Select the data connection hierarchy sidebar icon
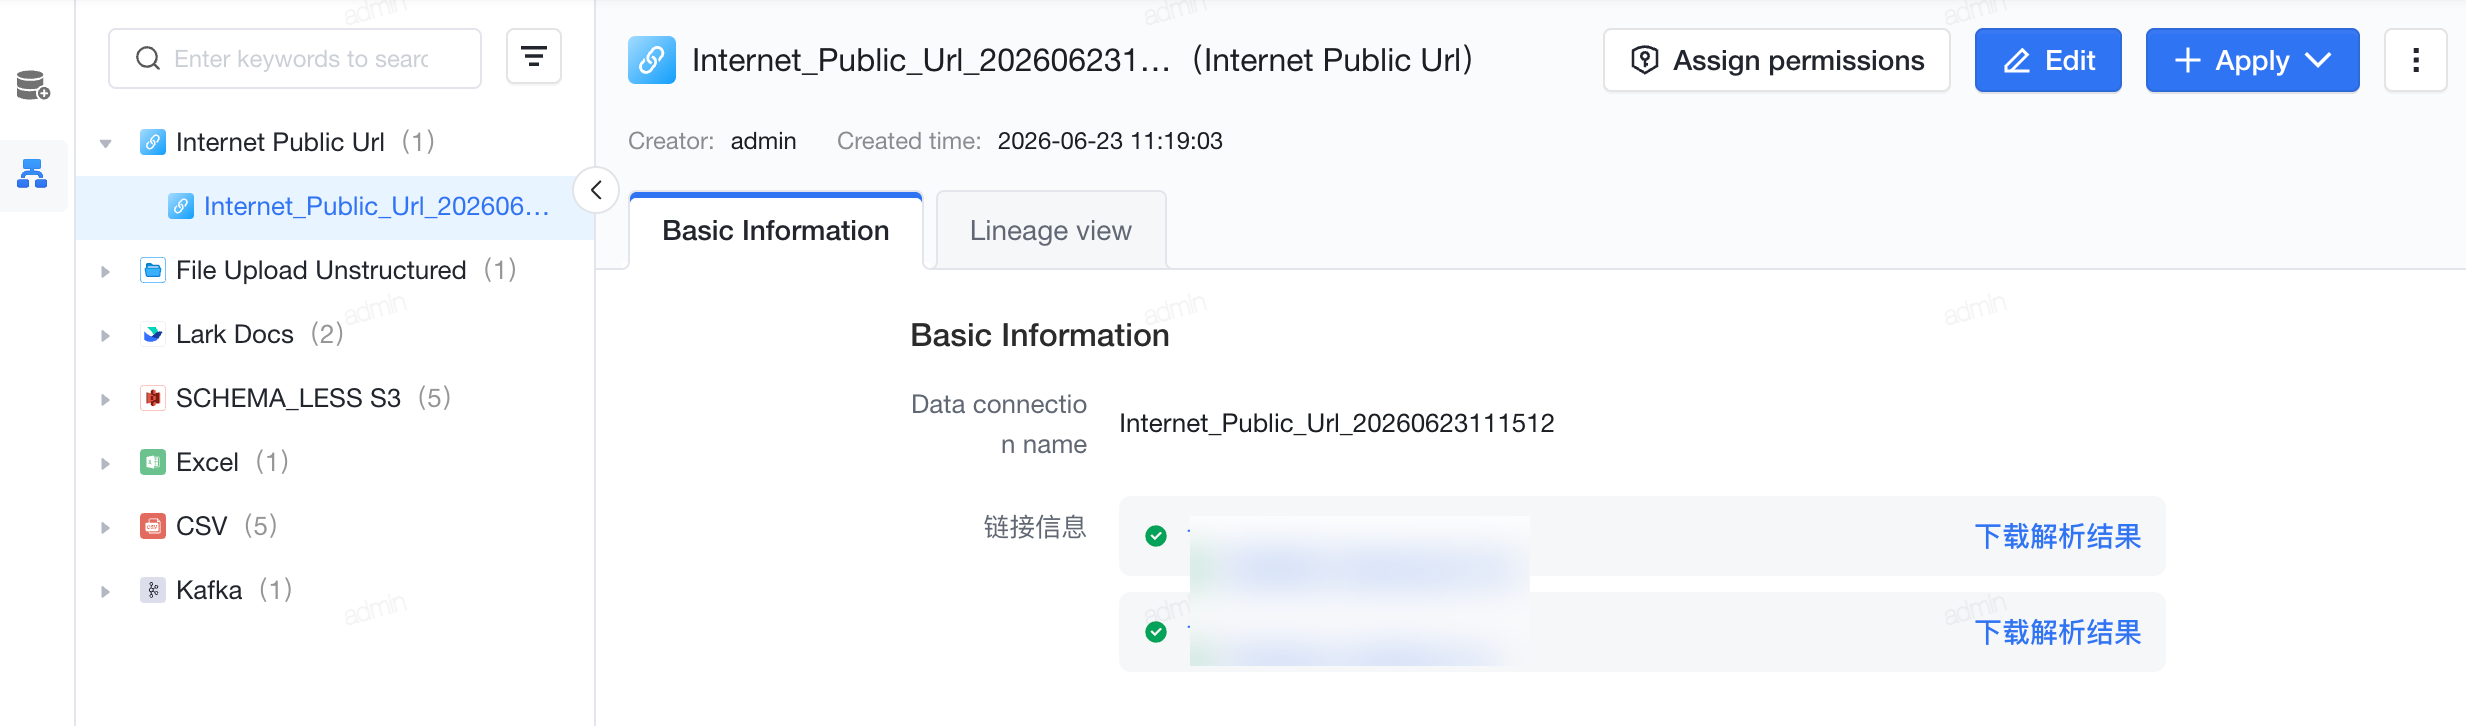Screen dimensions: 2466x726 pyautogui.click(x=32, y=175)
